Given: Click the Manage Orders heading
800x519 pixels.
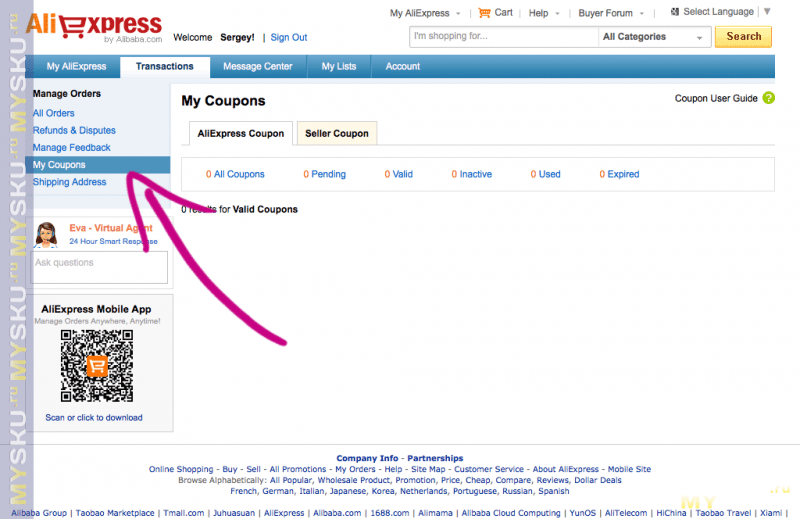Looking at the screenshot, I should pos(67,94).
